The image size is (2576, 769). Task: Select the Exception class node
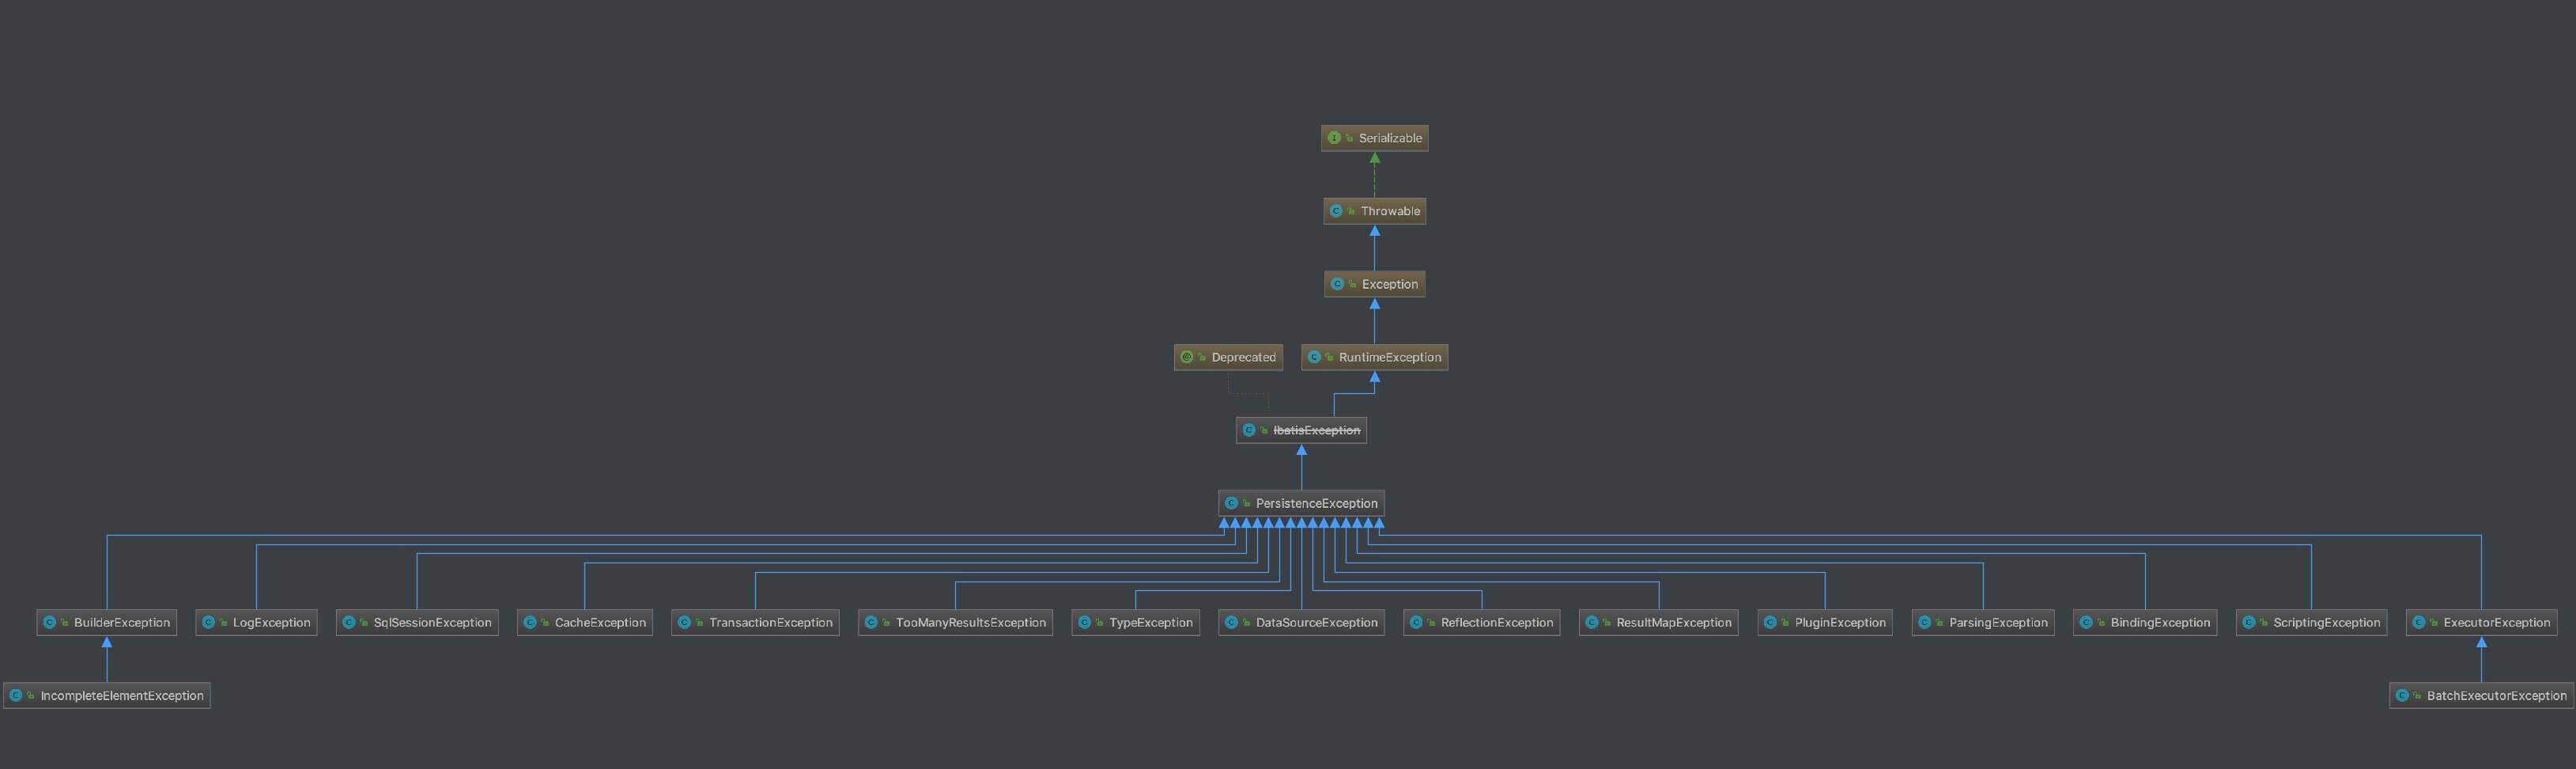[1374, 284]
